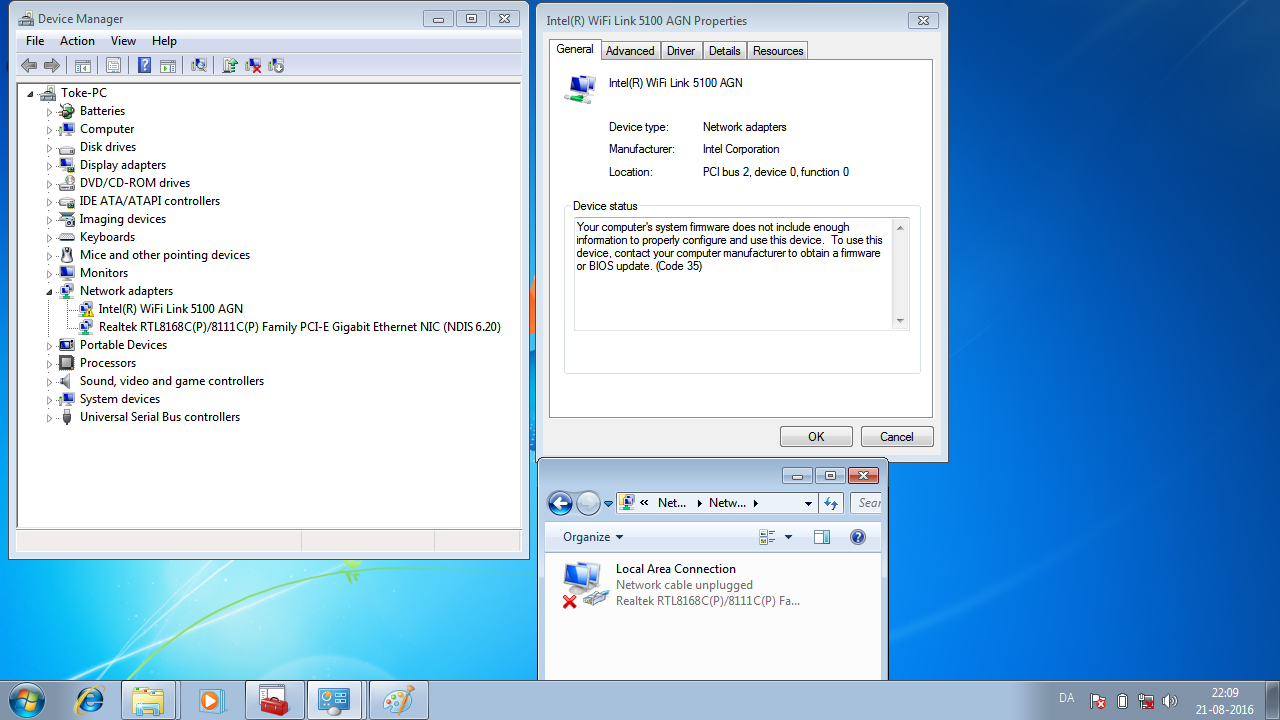This screenshot has width=1280, height=720.
Task: Open the File menu in Device Manager
Action: click(x=35, y=41)
